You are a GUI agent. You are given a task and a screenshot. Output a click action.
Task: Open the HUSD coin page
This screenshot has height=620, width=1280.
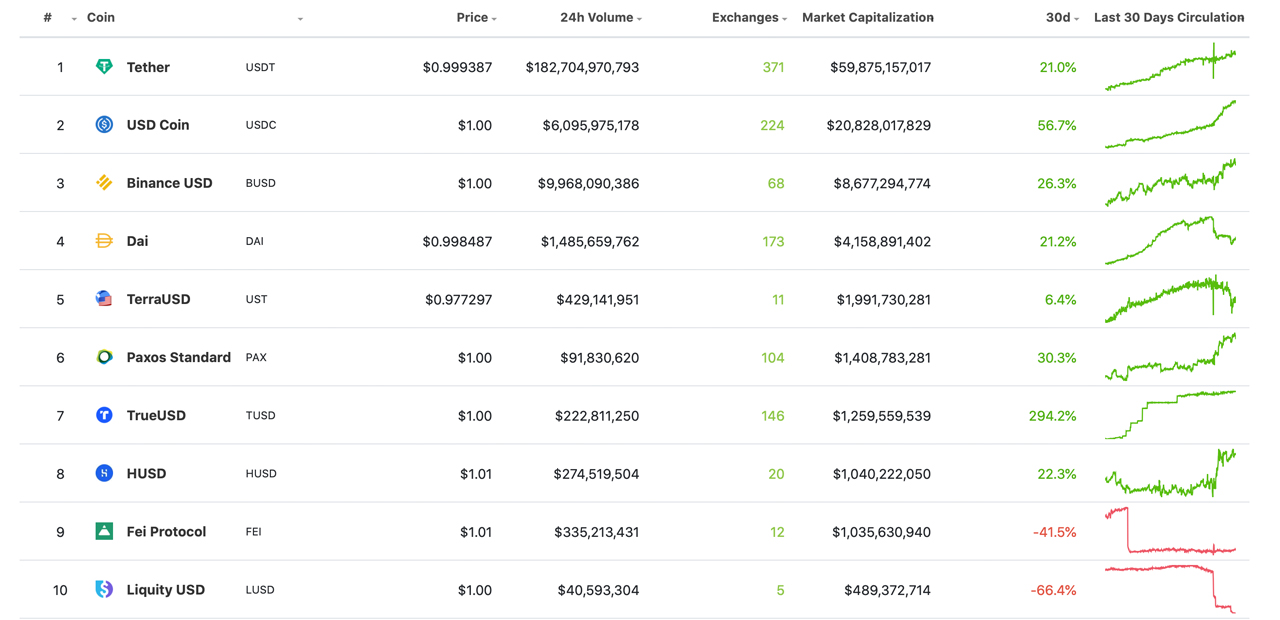146,473
